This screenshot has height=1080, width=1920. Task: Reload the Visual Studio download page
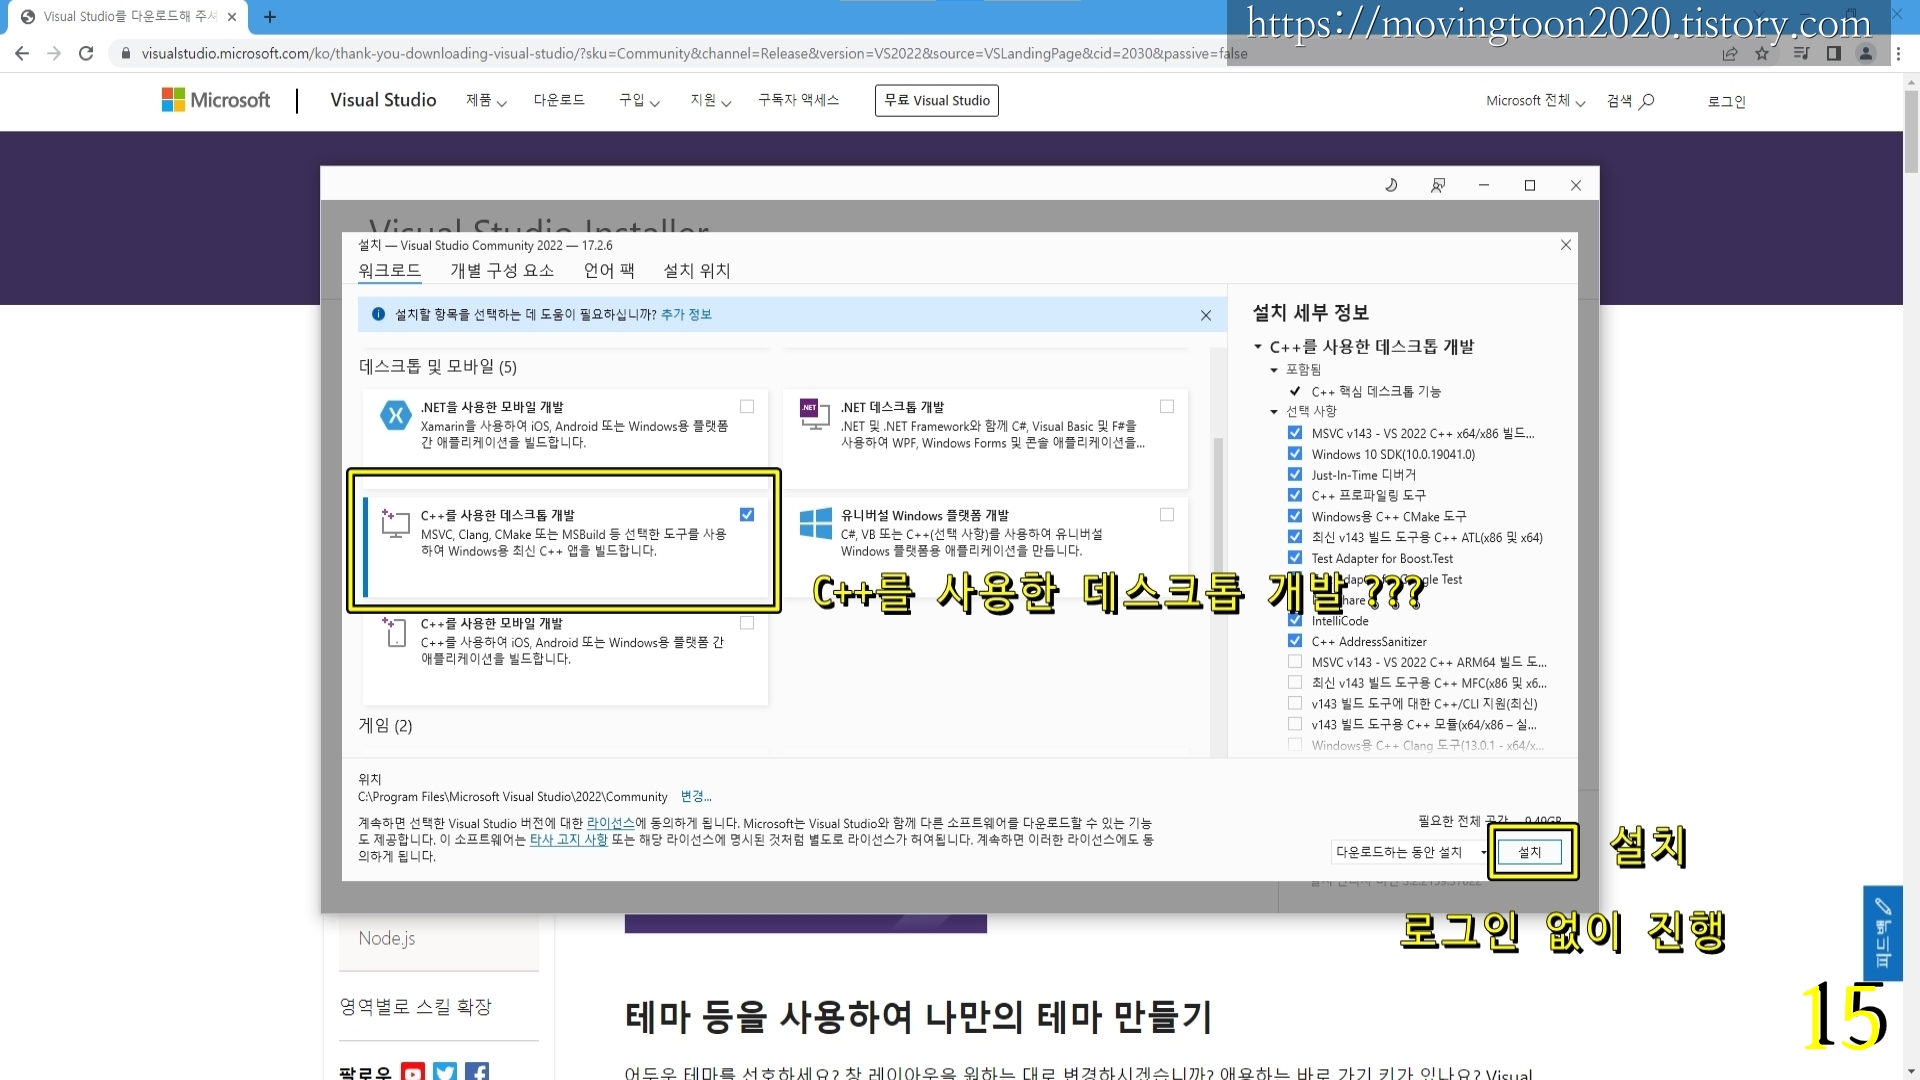[86, 53]
